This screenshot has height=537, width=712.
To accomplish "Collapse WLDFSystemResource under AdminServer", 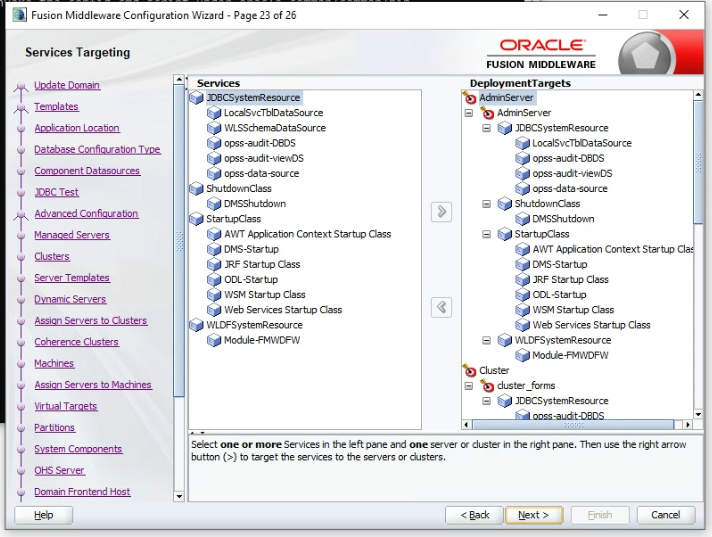I will tap(486, 340).
